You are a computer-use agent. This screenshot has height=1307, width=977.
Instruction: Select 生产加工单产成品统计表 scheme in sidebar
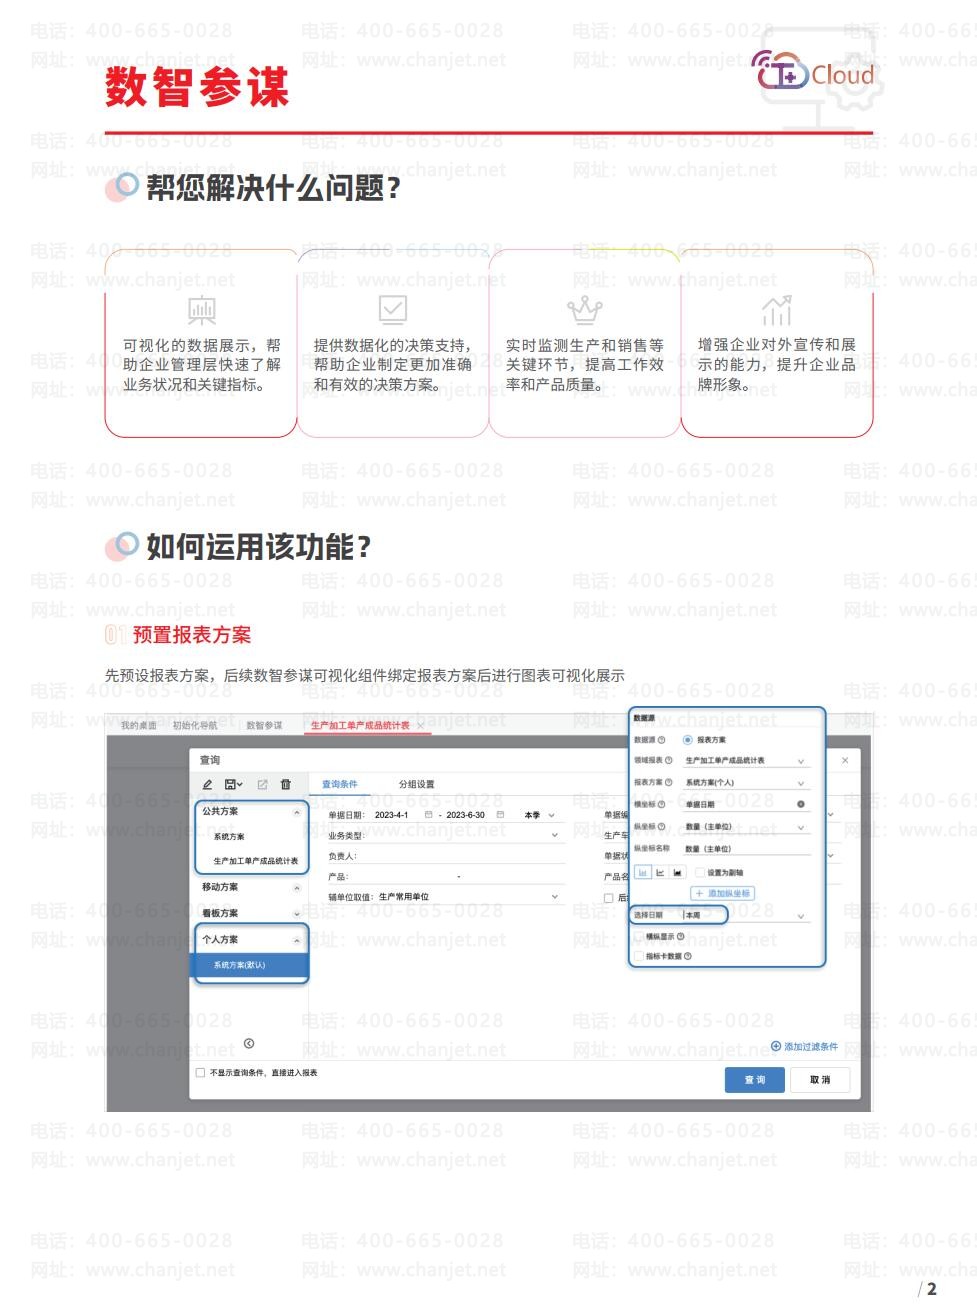255,860
